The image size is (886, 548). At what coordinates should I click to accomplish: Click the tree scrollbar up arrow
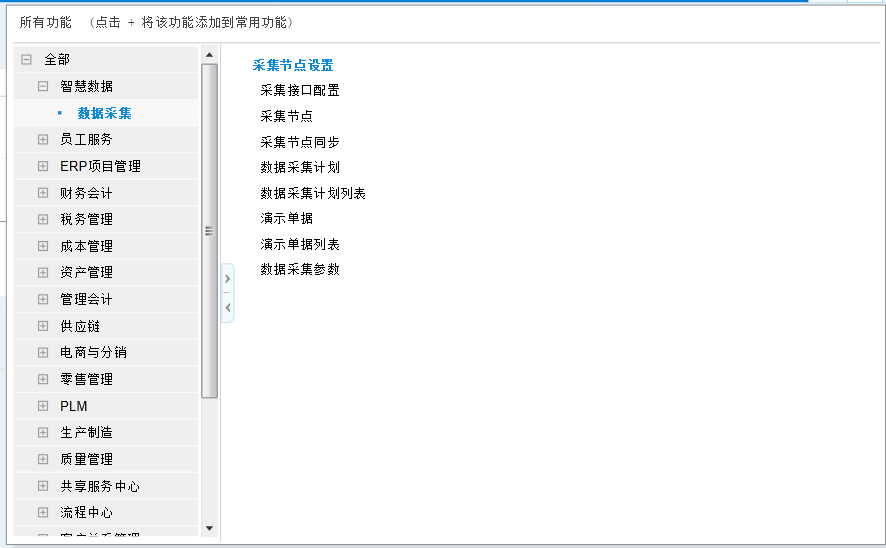[209, 55]
